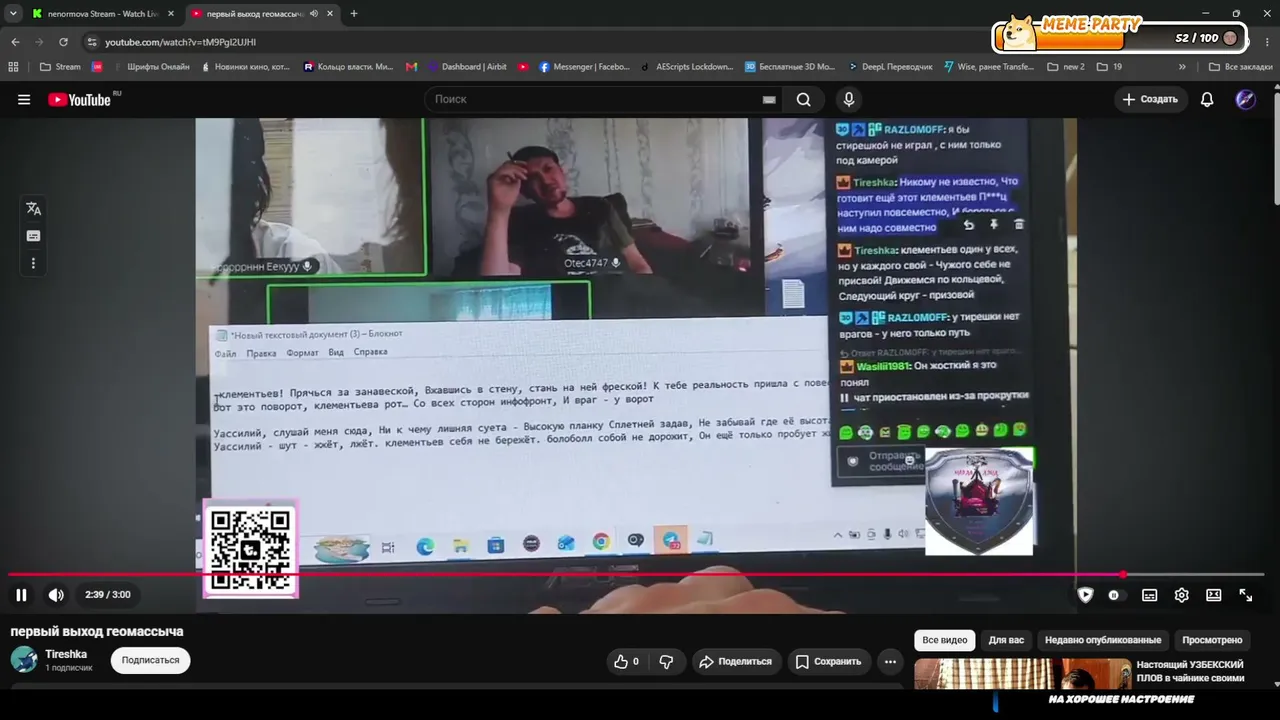Mute the video player volume
Viewport: 1280px width, 720px height.
pyautogui.click(x=56, y=595)
